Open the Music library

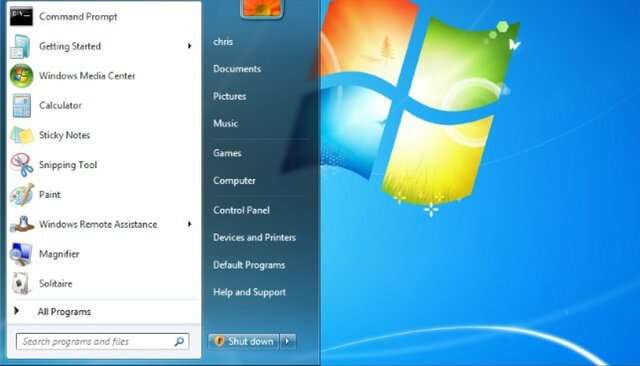(225, 123)
